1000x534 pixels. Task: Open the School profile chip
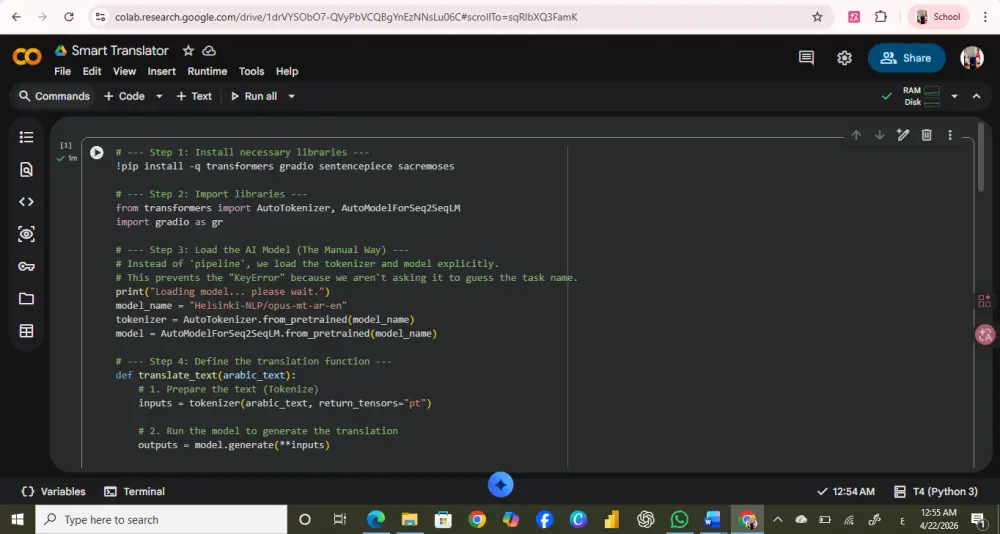click(x=938, y=17)
